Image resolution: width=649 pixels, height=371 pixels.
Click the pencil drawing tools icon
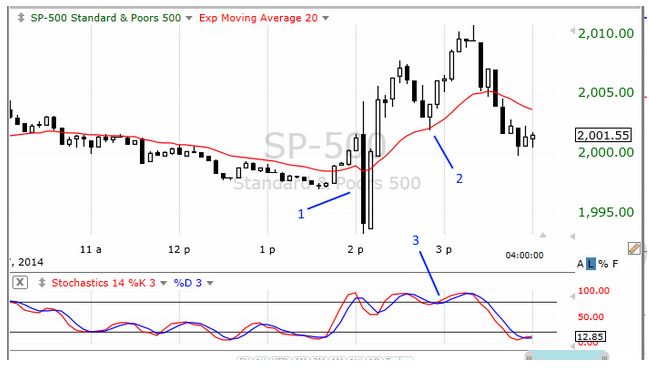(x=634, y=248)
